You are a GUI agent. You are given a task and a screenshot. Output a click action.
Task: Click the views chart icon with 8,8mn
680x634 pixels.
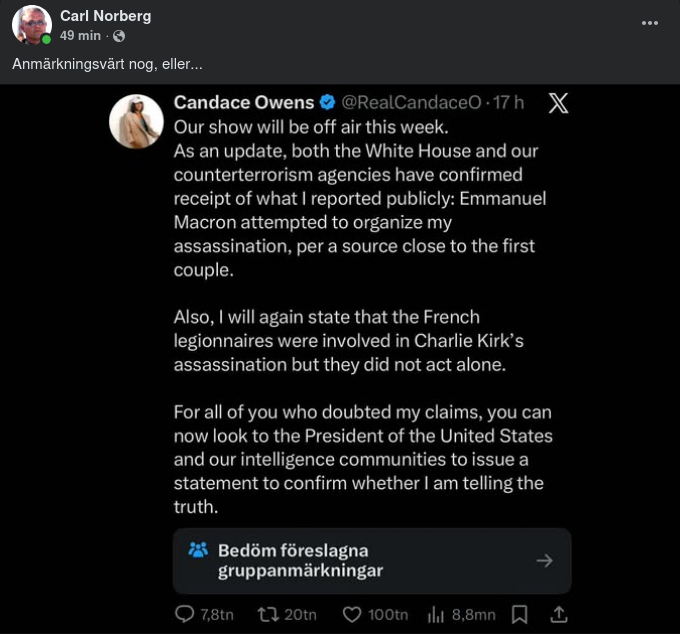coord(437,614)
